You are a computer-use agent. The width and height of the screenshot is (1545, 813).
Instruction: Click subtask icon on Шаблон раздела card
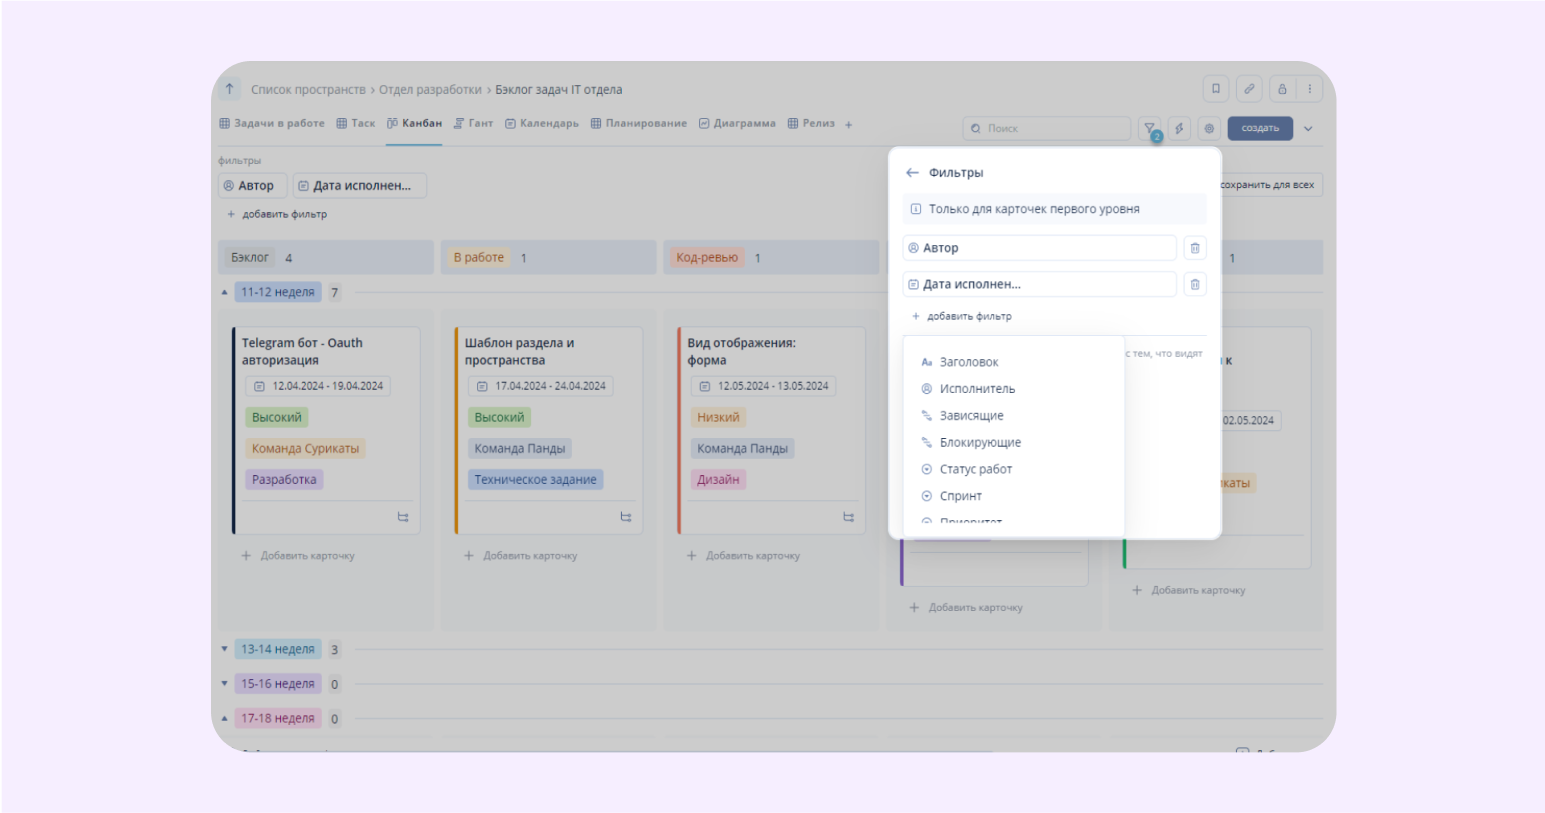click(x=626, y=517)
